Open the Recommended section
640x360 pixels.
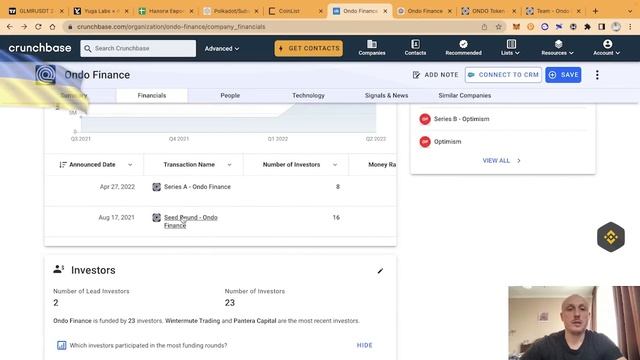[463, 48]
